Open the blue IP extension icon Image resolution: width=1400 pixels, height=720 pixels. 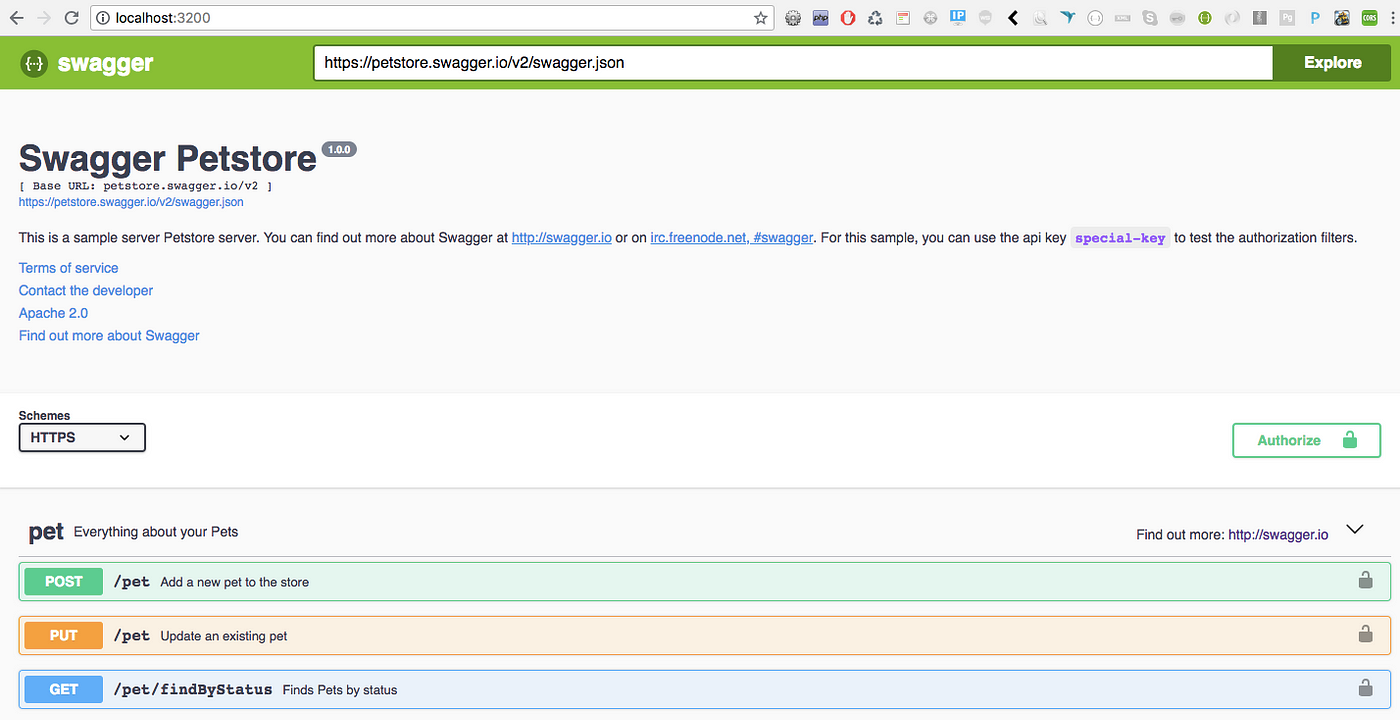(958, 17)
